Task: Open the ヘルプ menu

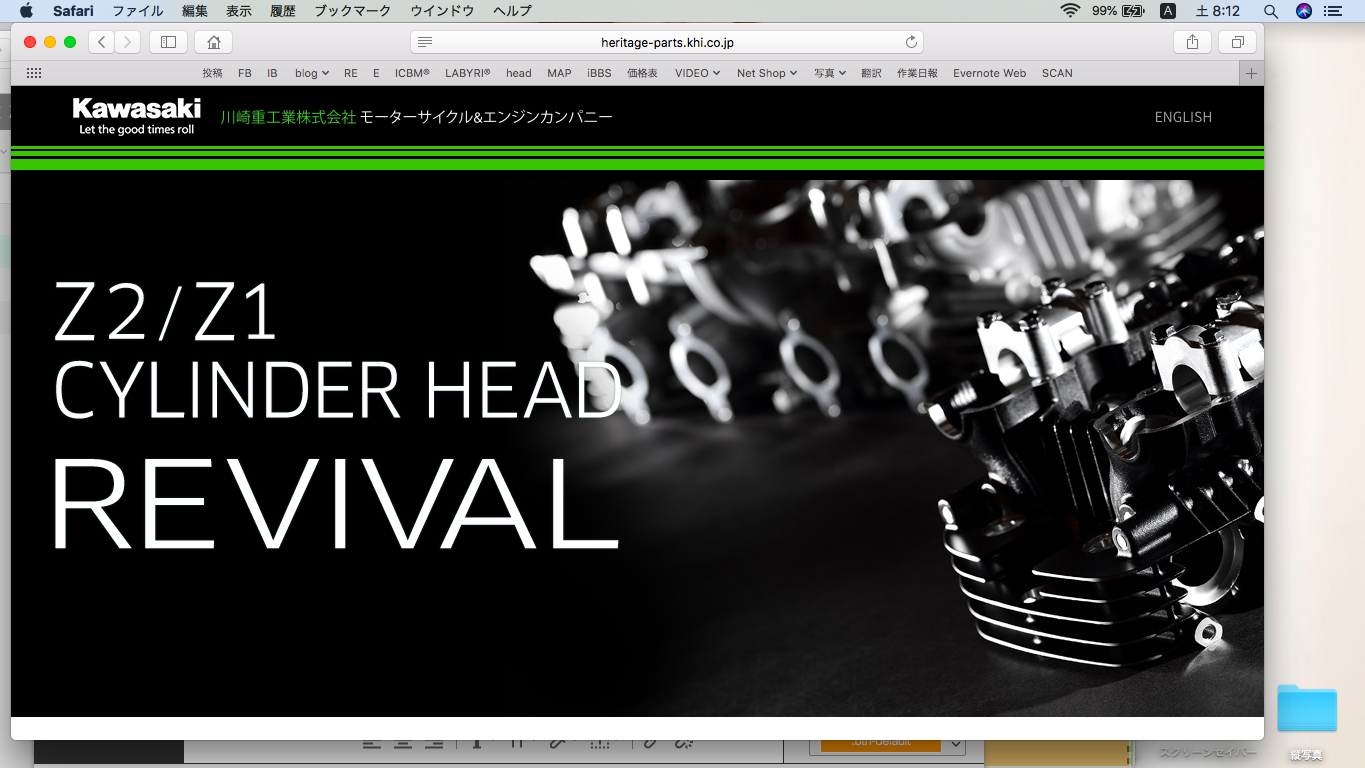Action: click(512, 11)
